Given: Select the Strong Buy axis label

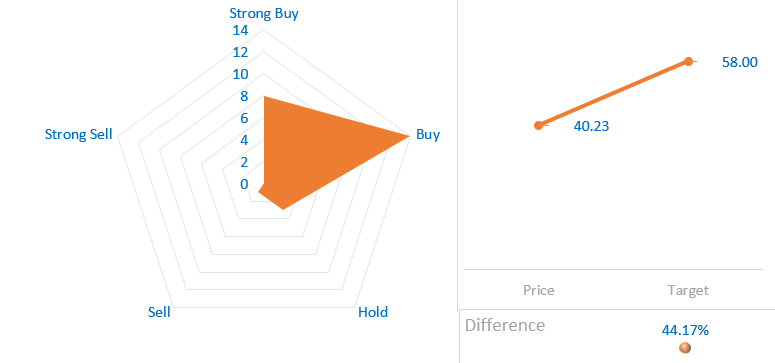Looking at the screenshot, I should pos(264,13).
